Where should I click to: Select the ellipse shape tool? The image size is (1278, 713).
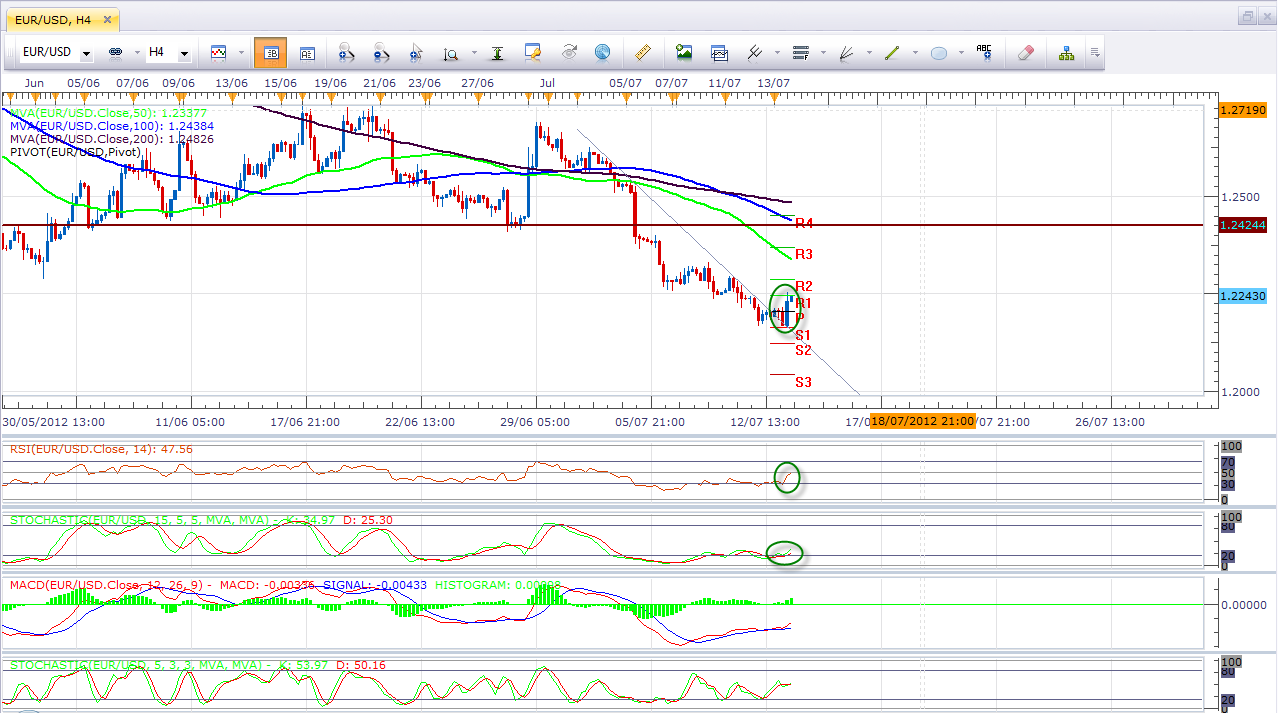click(939, 52)
